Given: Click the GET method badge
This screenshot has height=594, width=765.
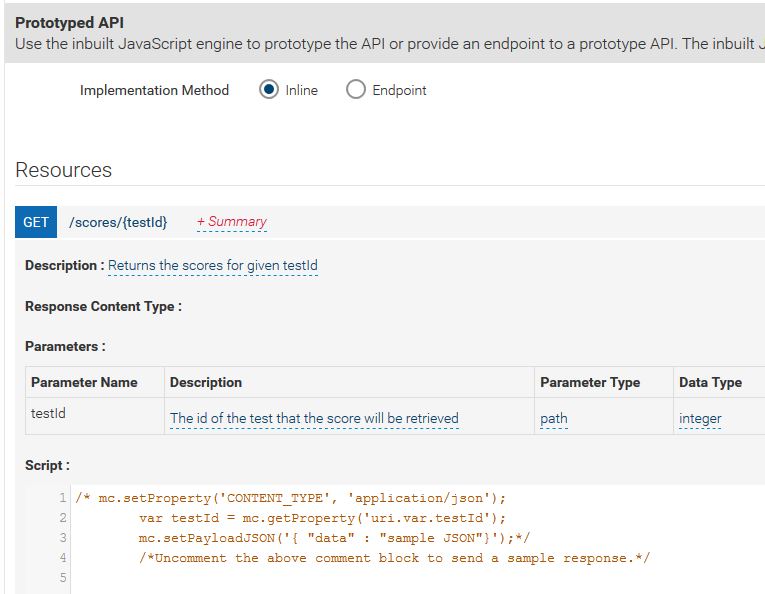Looking at the screenshot, I should (36, 222).
